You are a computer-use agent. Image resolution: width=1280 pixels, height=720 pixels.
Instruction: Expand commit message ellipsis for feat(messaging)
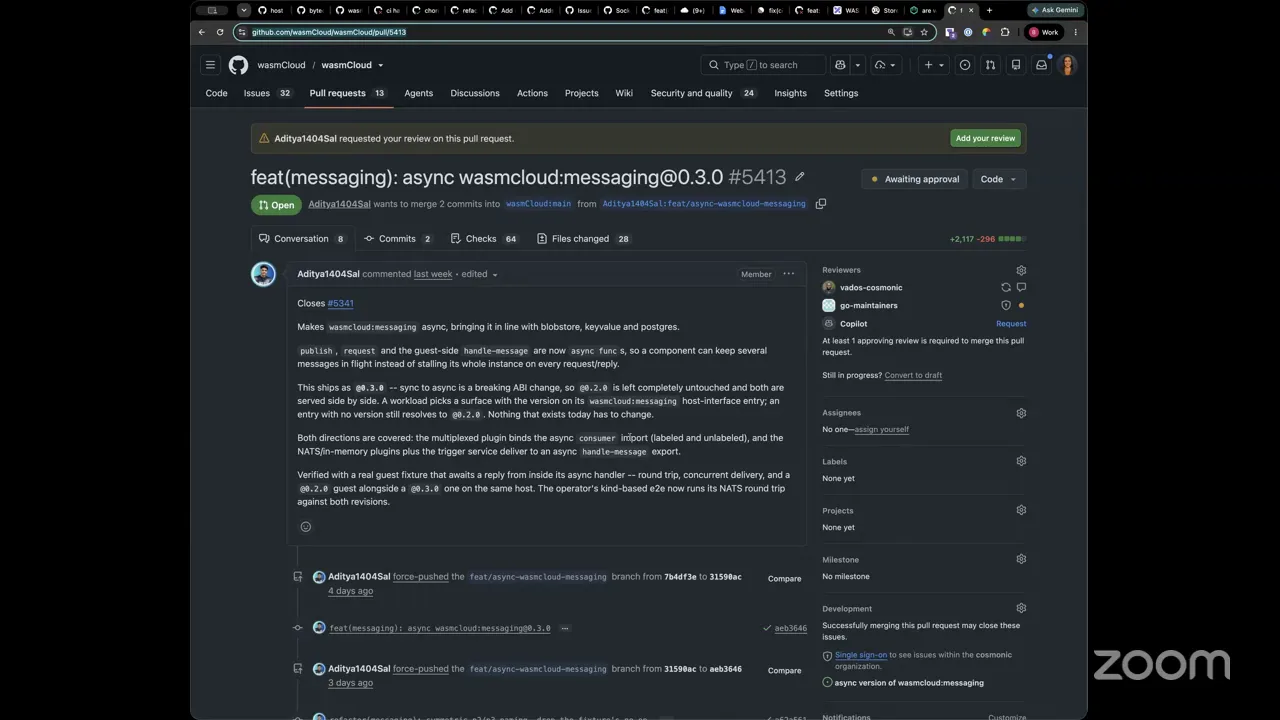coord(565,629)
